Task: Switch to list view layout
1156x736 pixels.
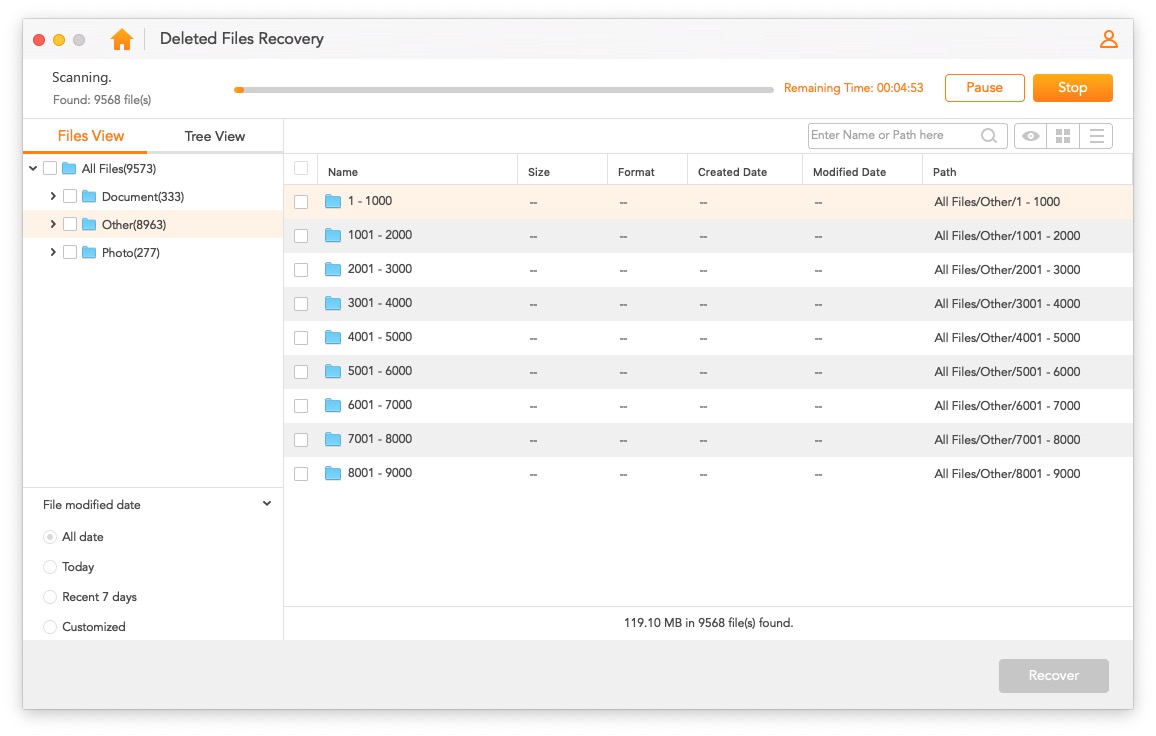Action: click(x=1096, y=136)
